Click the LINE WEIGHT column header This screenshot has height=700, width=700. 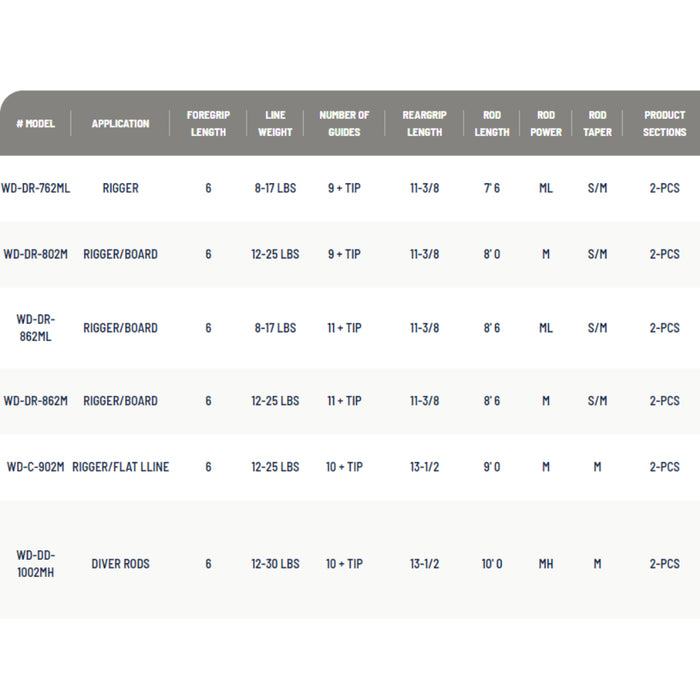pyautogui.click(x=275, y=124)
